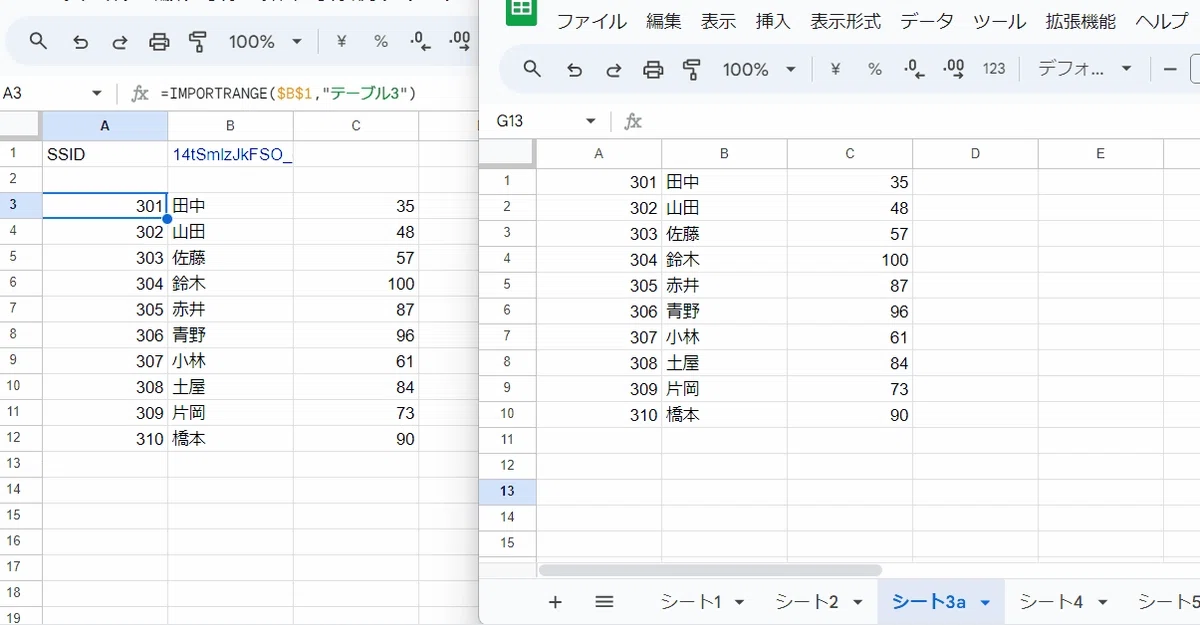
Task: Switch to the シート2 tab
Action: coord(807,602)
